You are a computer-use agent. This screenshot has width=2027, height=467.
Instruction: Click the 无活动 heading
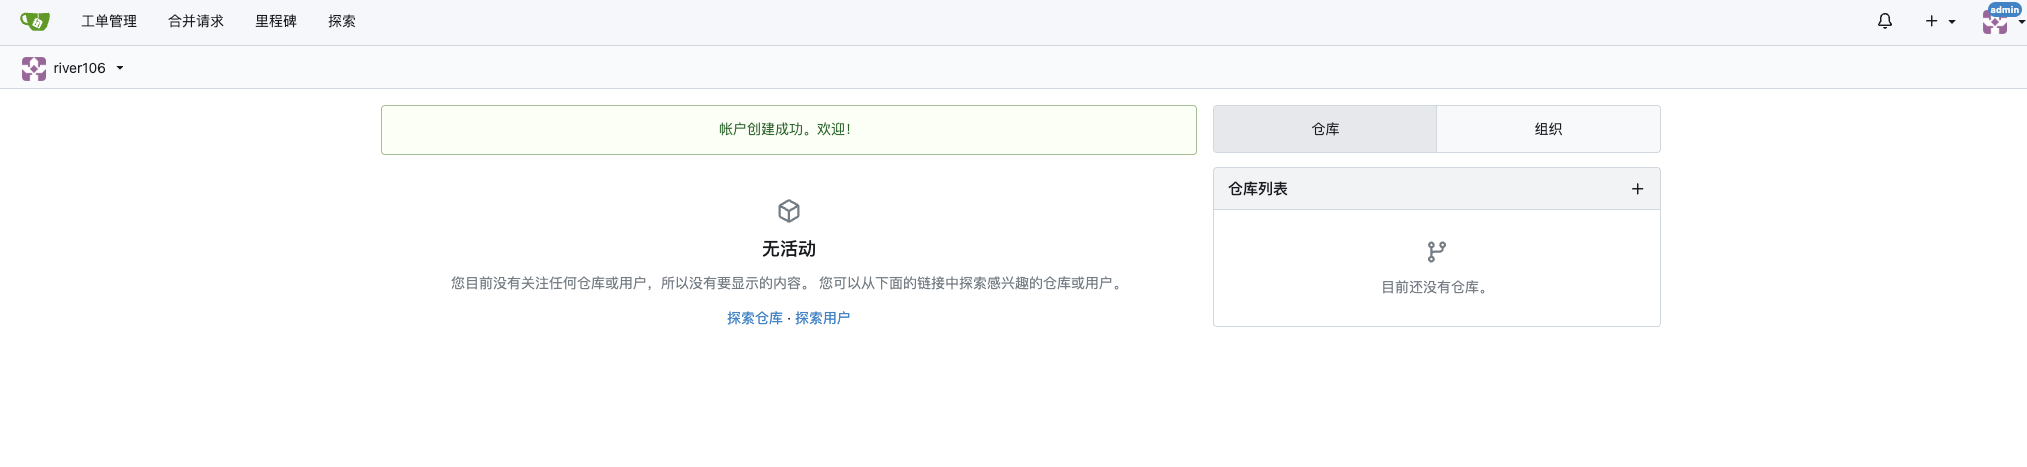pos(789,249)
